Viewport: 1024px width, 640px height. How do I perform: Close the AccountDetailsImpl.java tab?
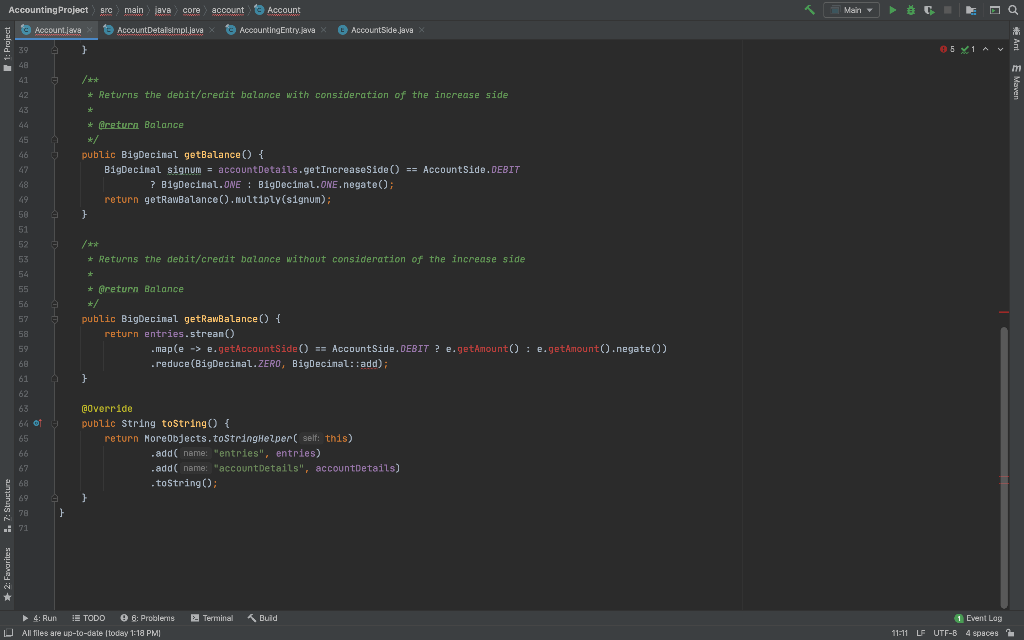pos(212,30)
